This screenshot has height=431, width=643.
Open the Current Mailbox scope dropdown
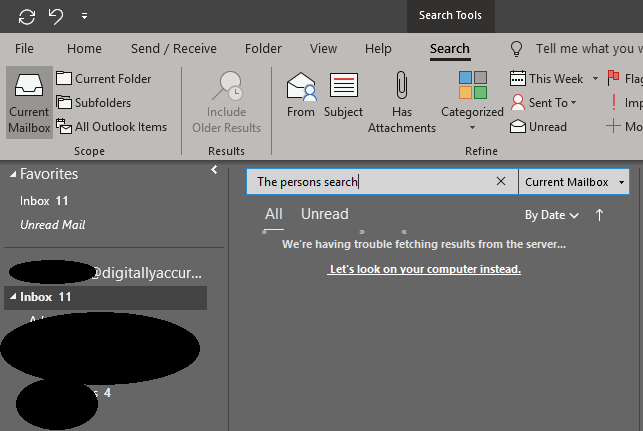(x=574, y=182)
